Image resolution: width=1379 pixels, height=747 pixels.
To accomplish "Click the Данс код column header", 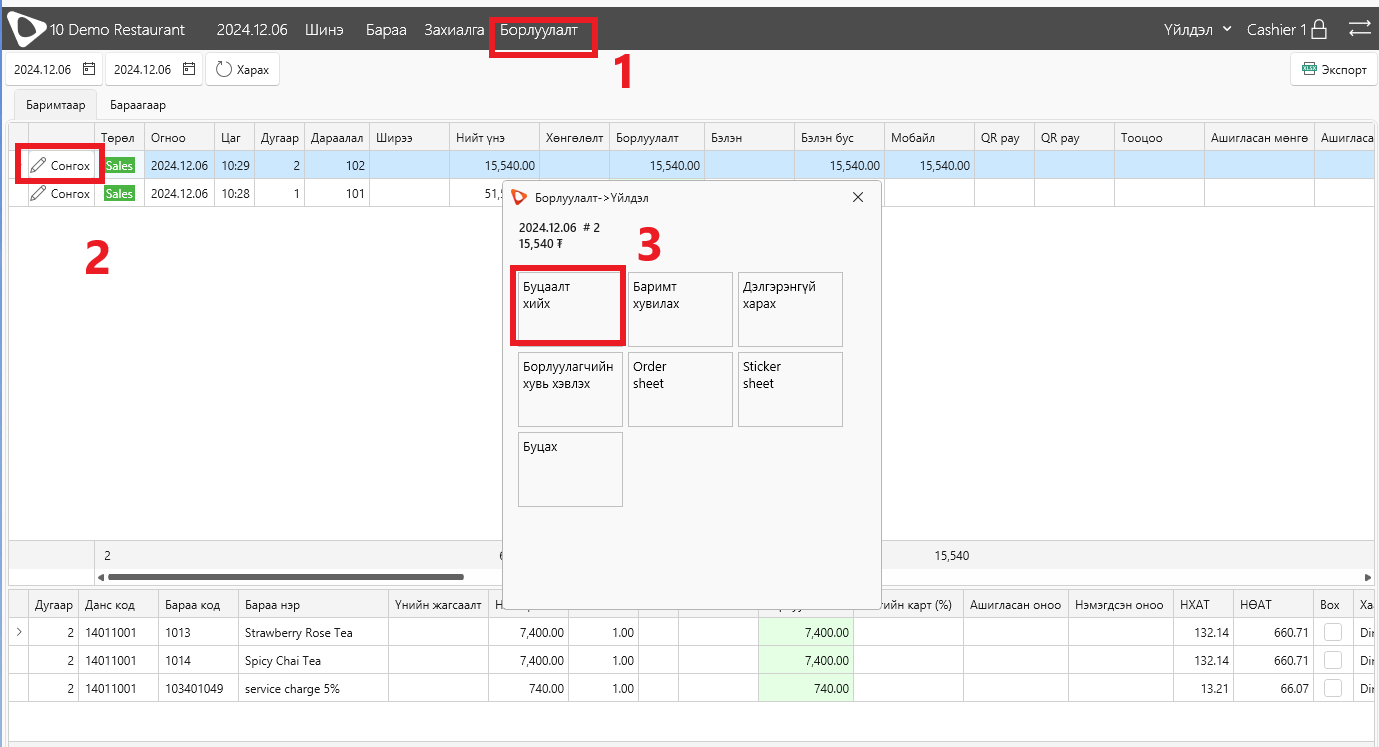I will (x=118, y=604).
